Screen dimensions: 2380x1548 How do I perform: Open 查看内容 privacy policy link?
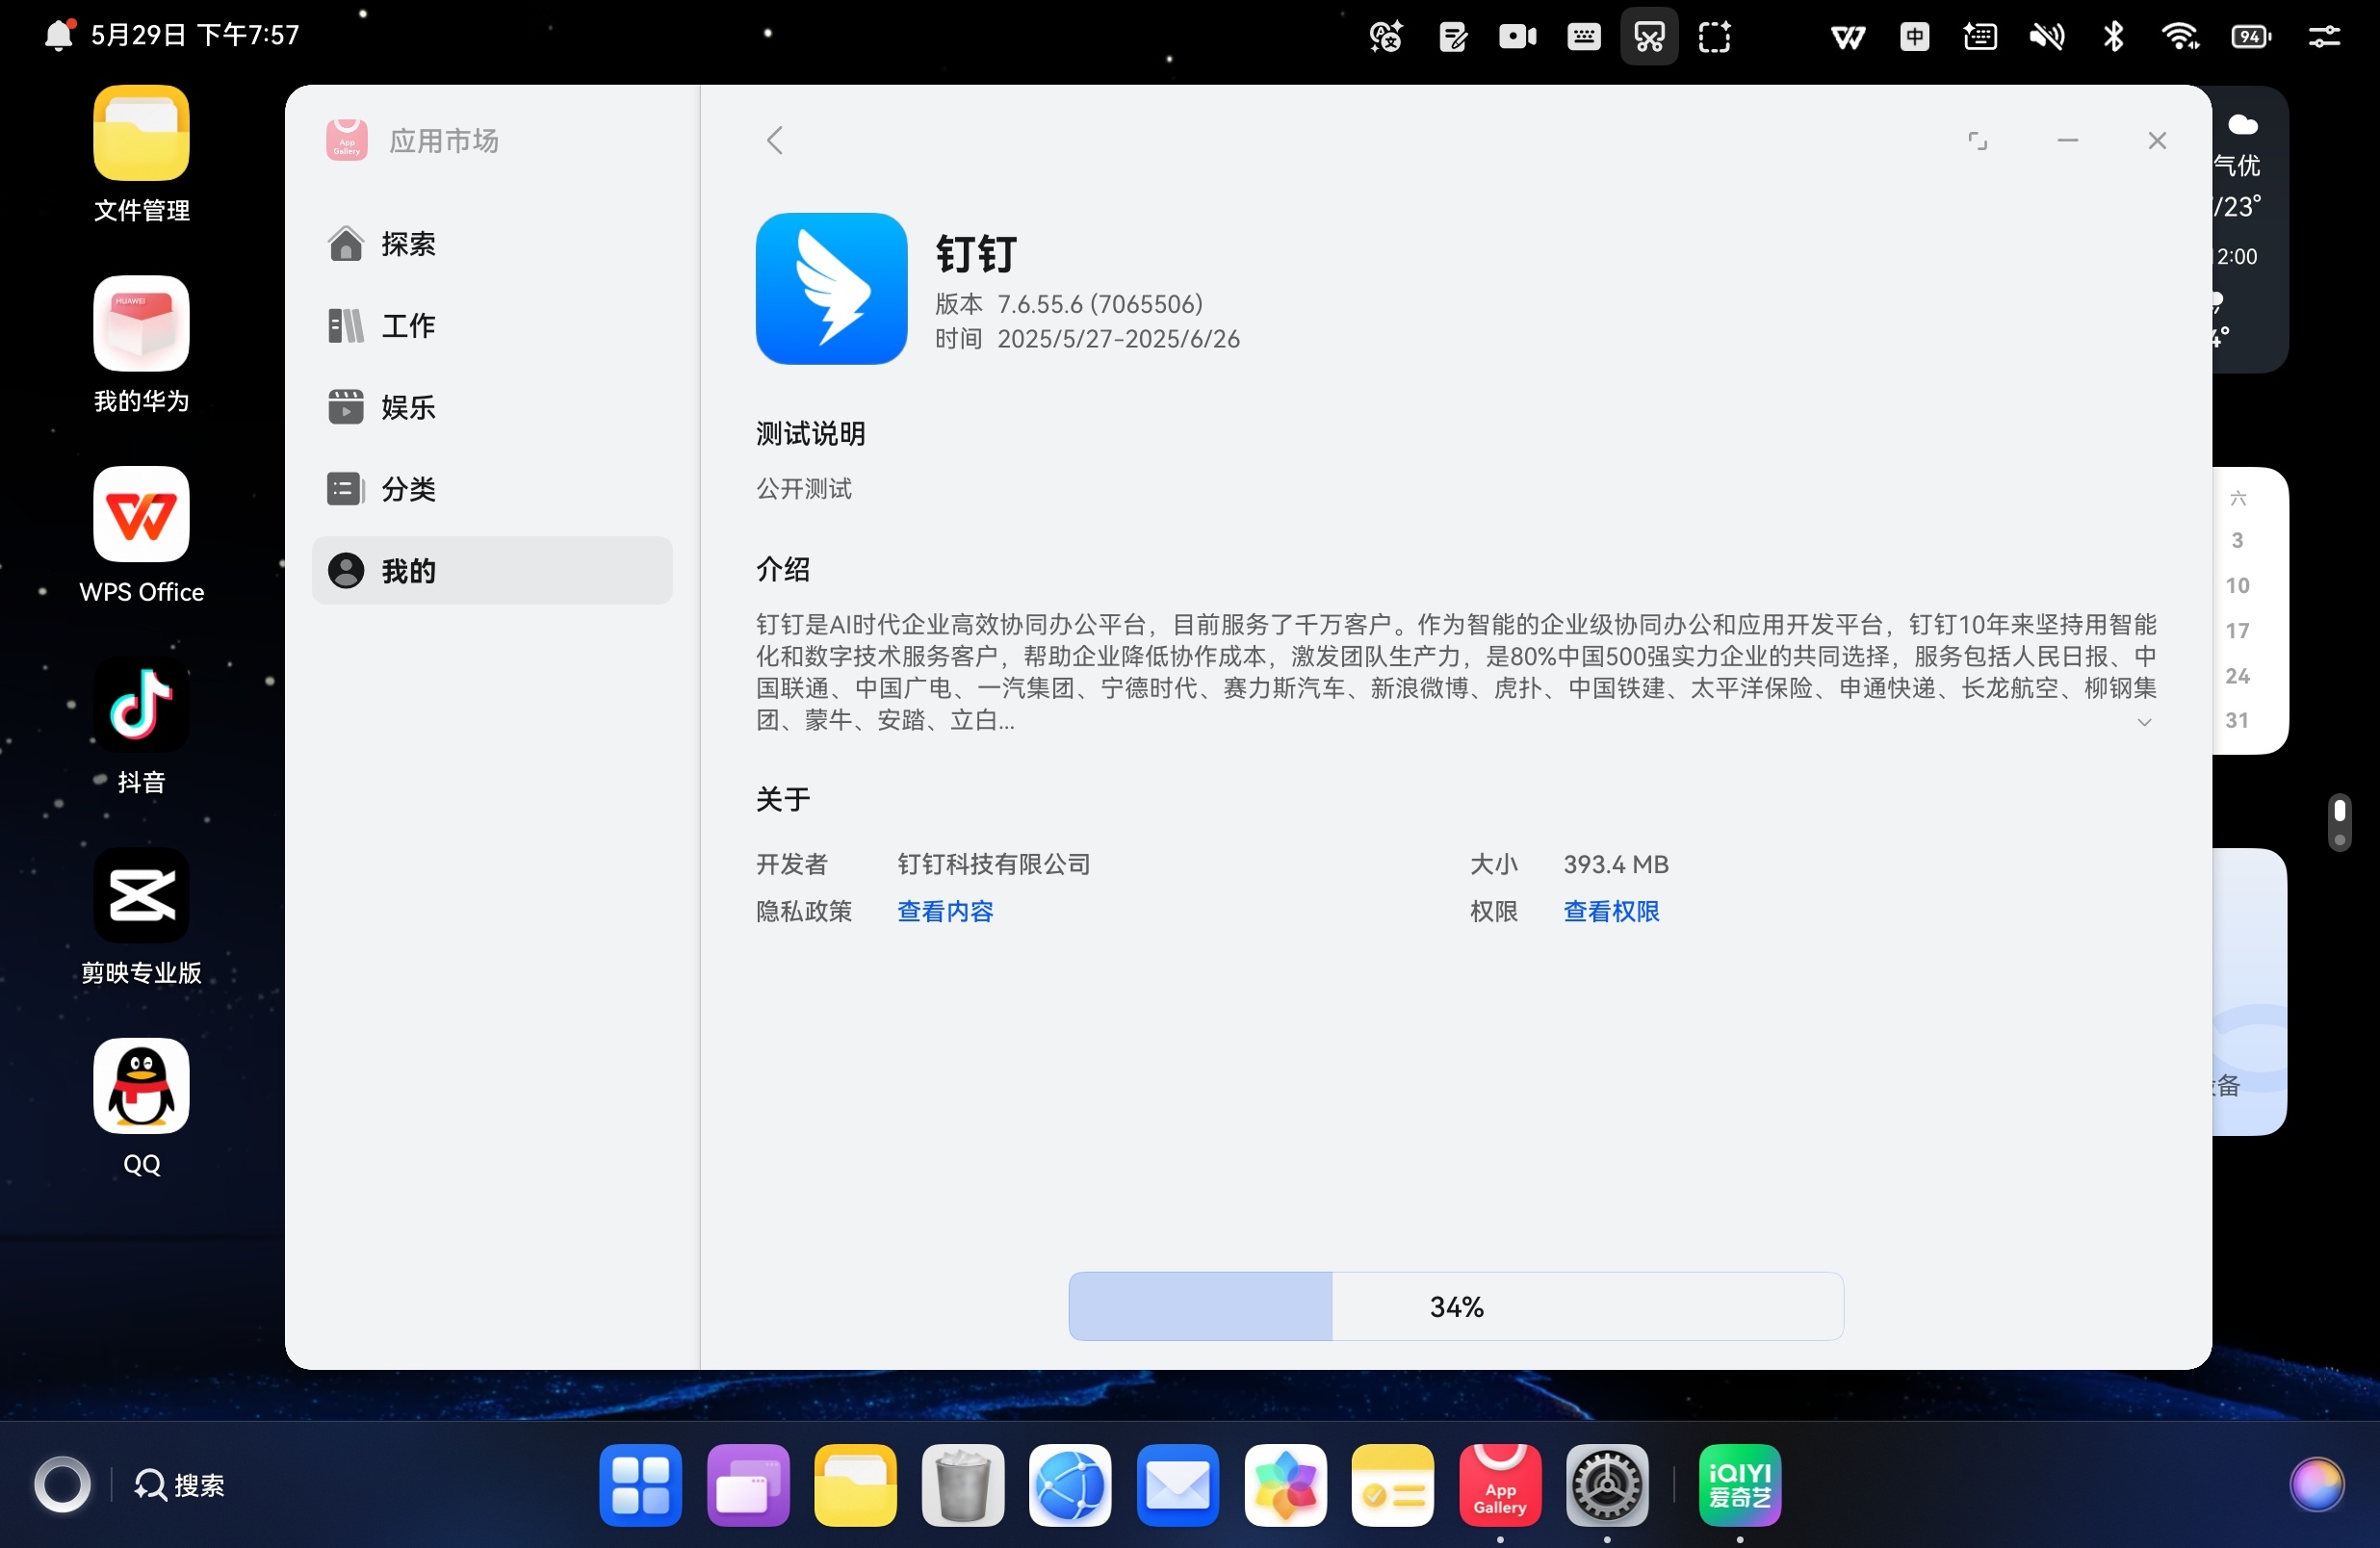click(x=945, y=912)
